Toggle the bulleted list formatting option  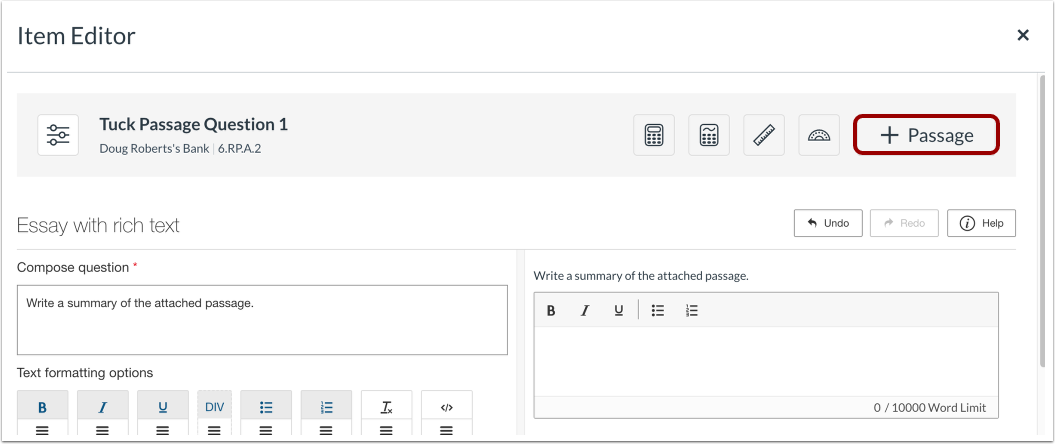(266, 407)
